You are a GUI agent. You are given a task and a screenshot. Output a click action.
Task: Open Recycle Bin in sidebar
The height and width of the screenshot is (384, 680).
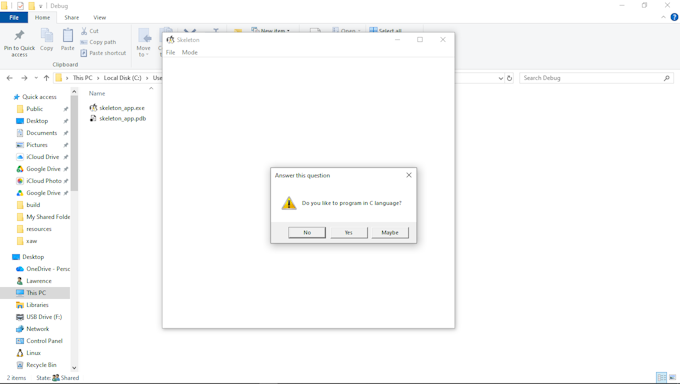[36, 365]
